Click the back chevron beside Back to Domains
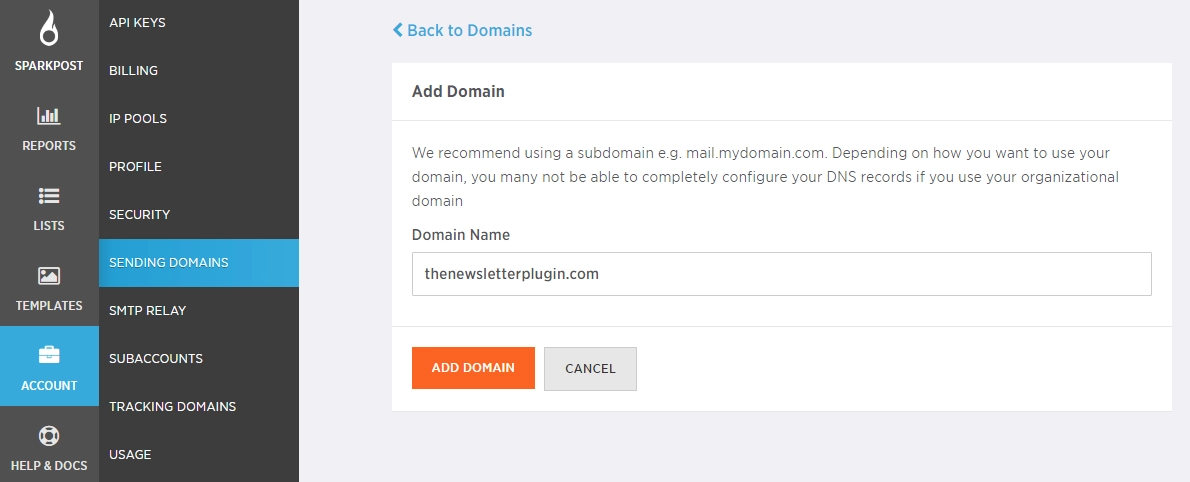 [x=397, y=30]
